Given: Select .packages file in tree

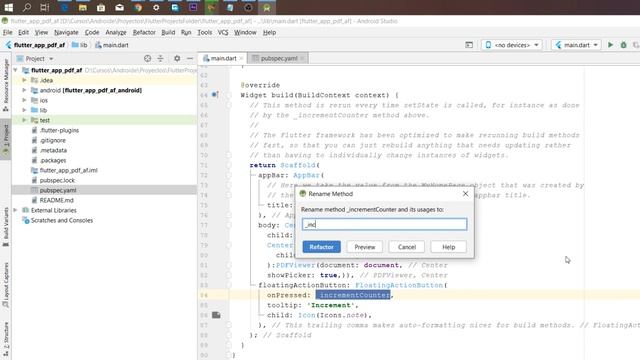Looking at the screenshot, I should point(53,160).
